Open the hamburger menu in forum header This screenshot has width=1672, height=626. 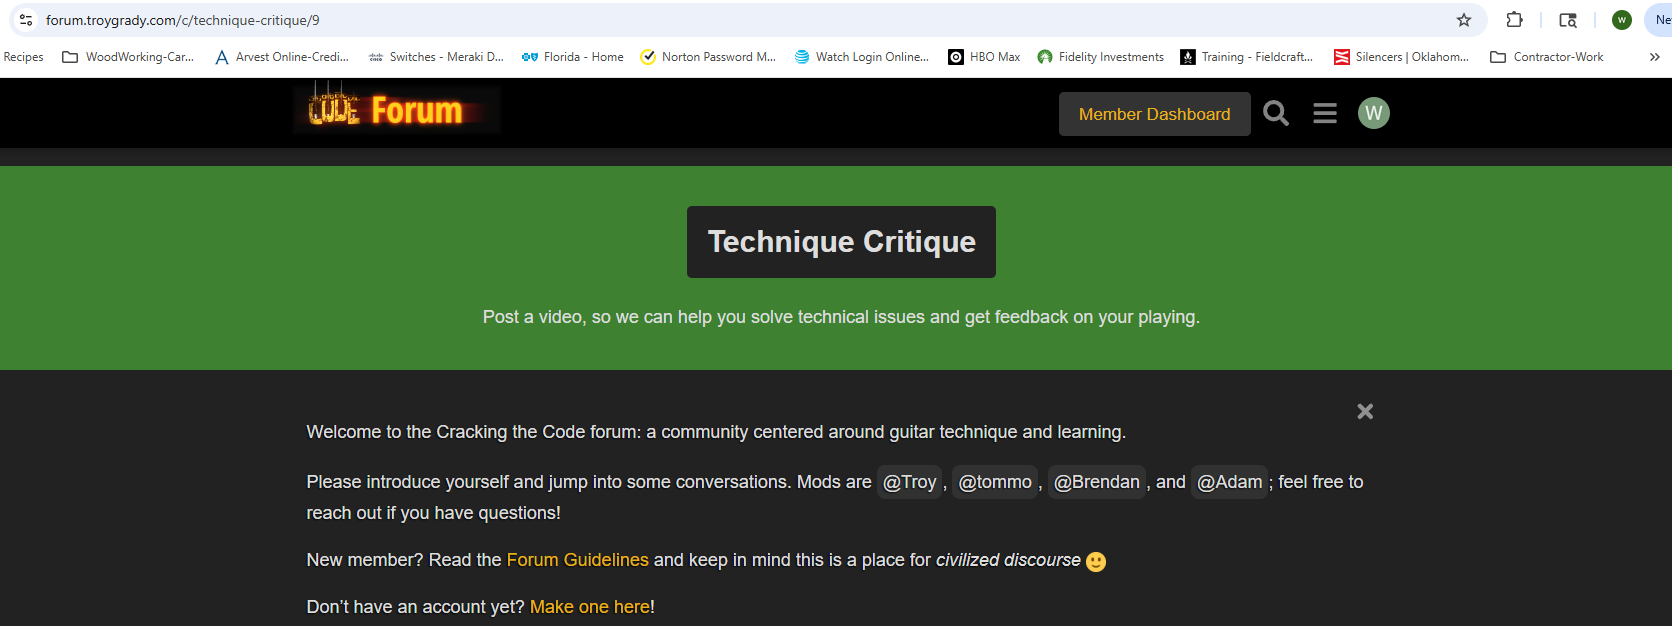1325,114
